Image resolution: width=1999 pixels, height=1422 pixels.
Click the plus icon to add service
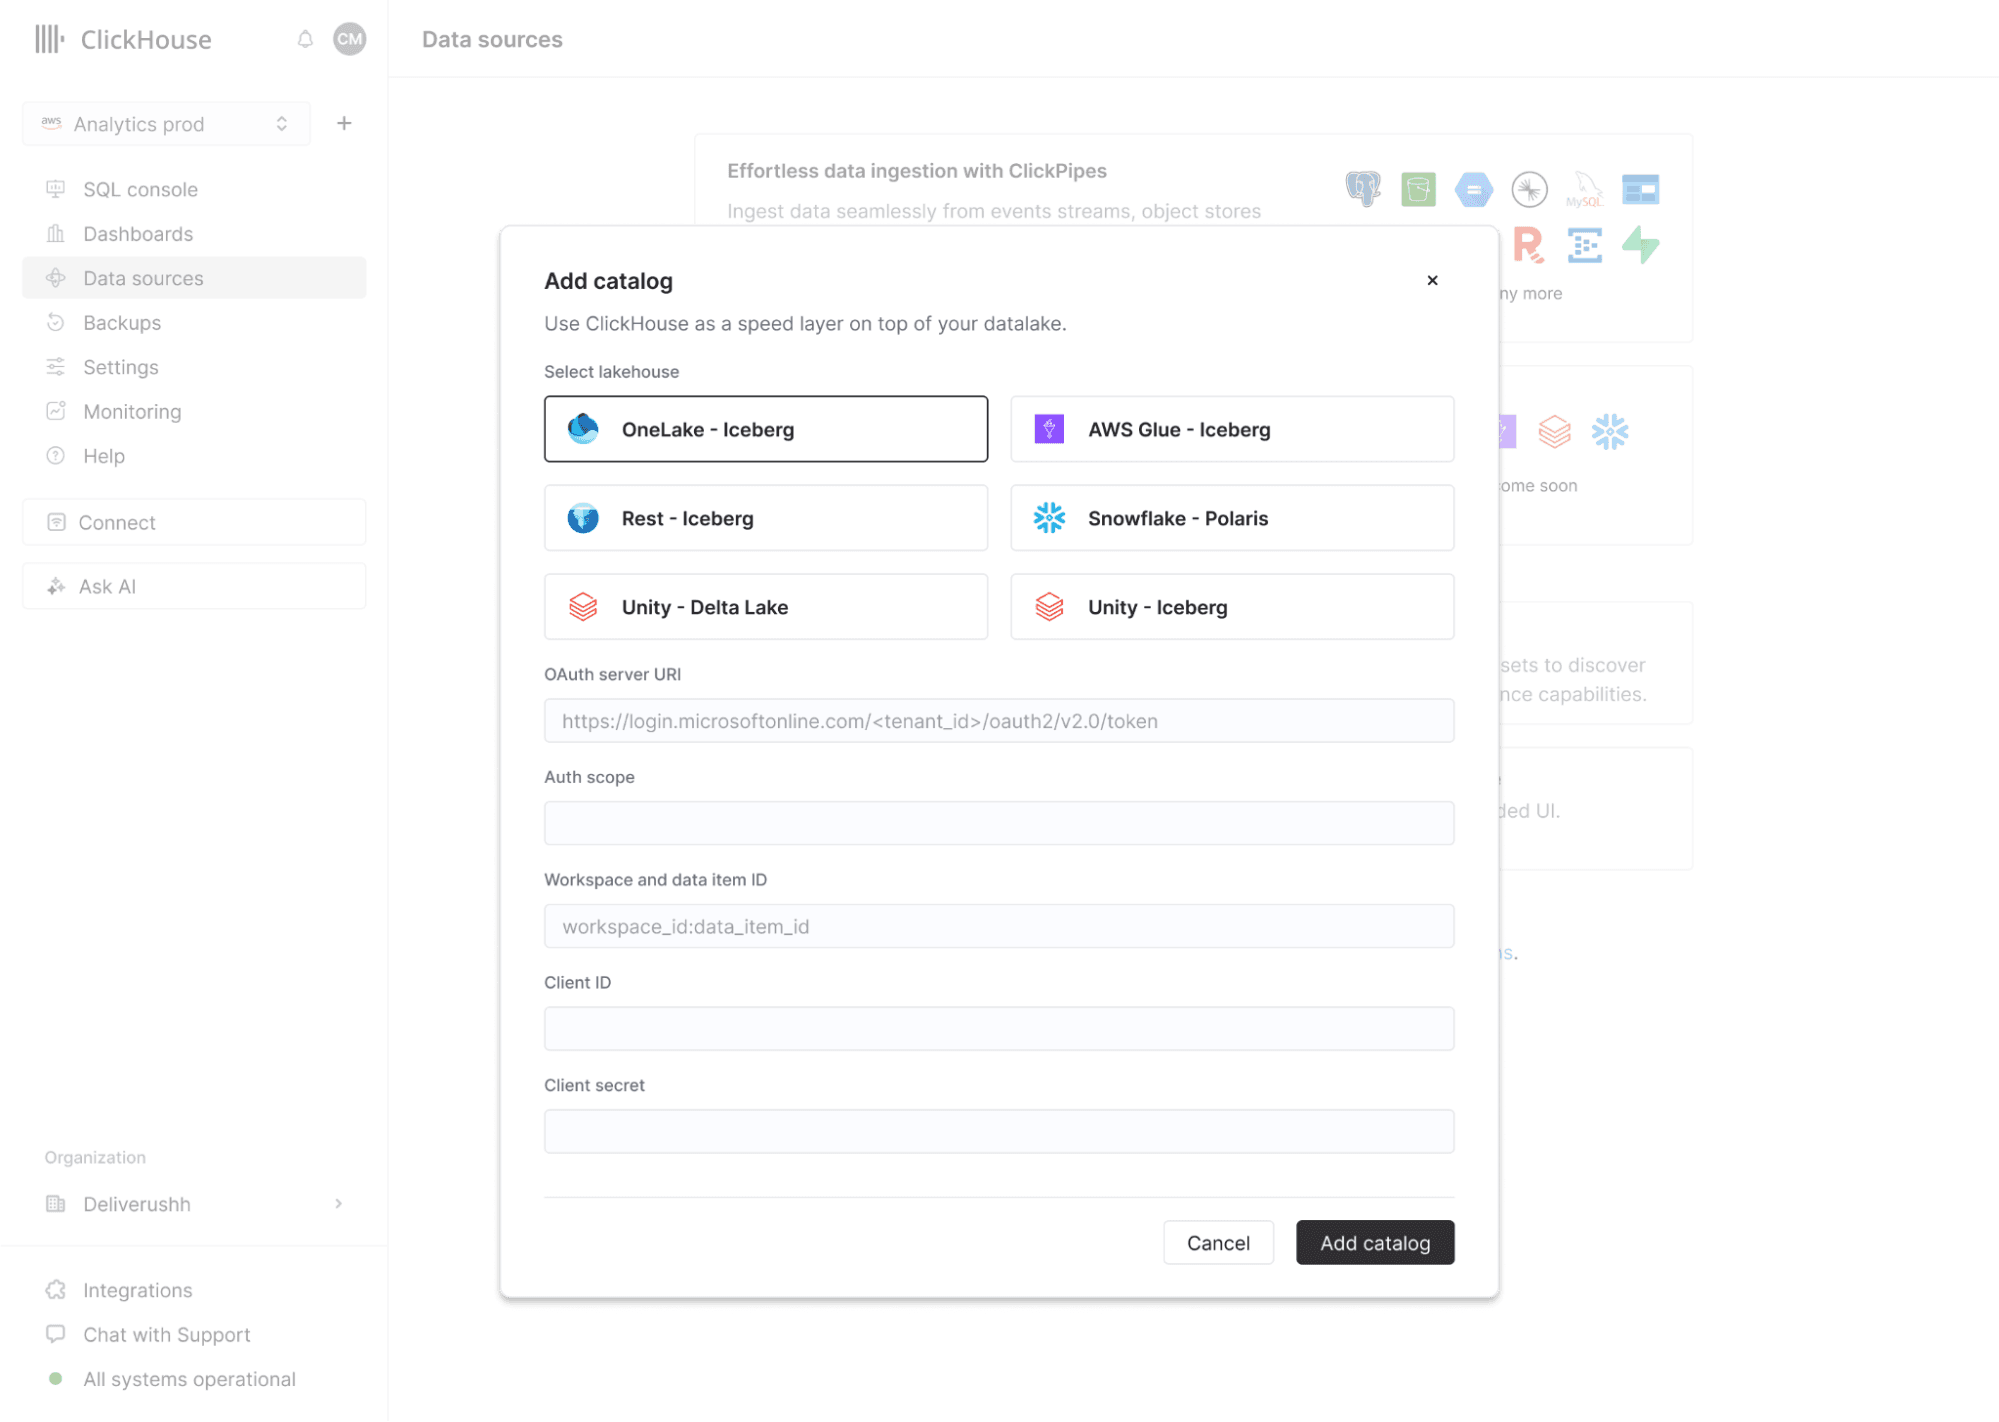point(344,123)
